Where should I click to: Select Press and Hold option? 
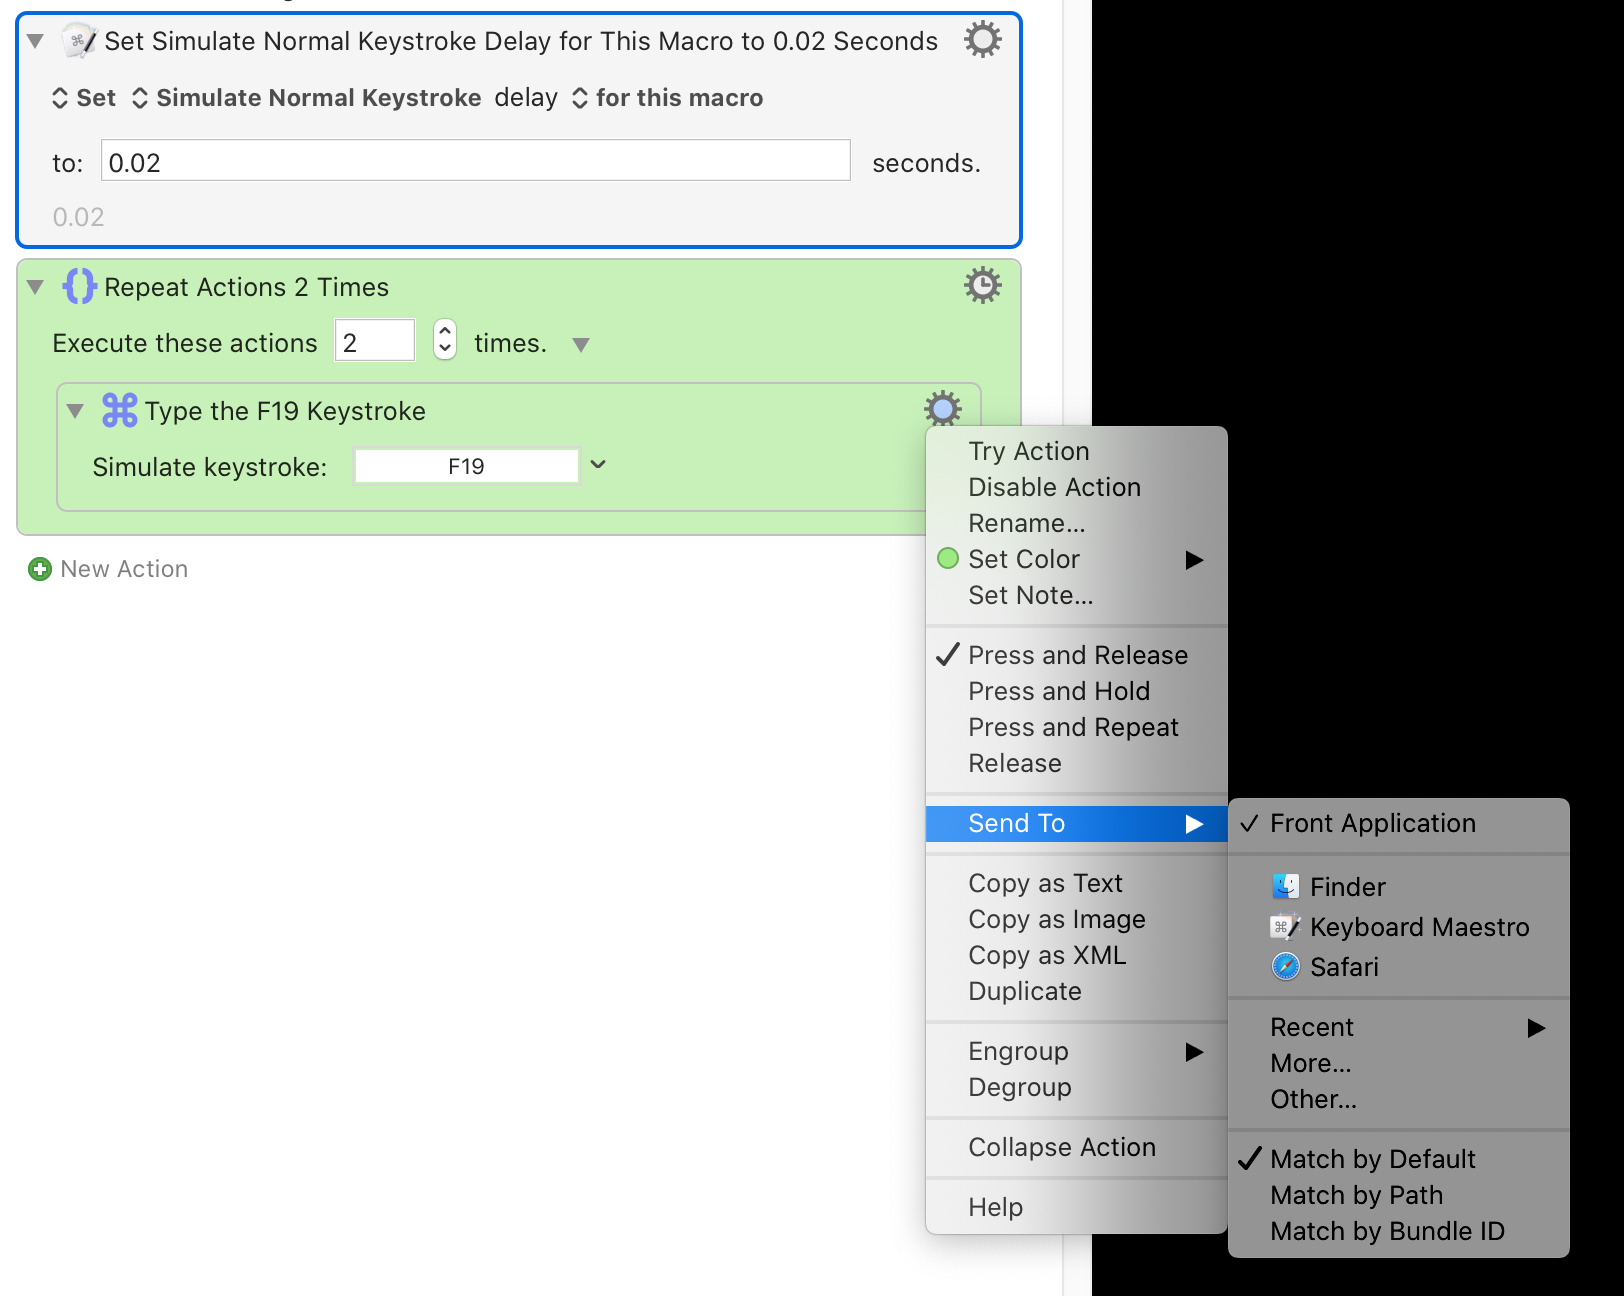point(1076,691)
